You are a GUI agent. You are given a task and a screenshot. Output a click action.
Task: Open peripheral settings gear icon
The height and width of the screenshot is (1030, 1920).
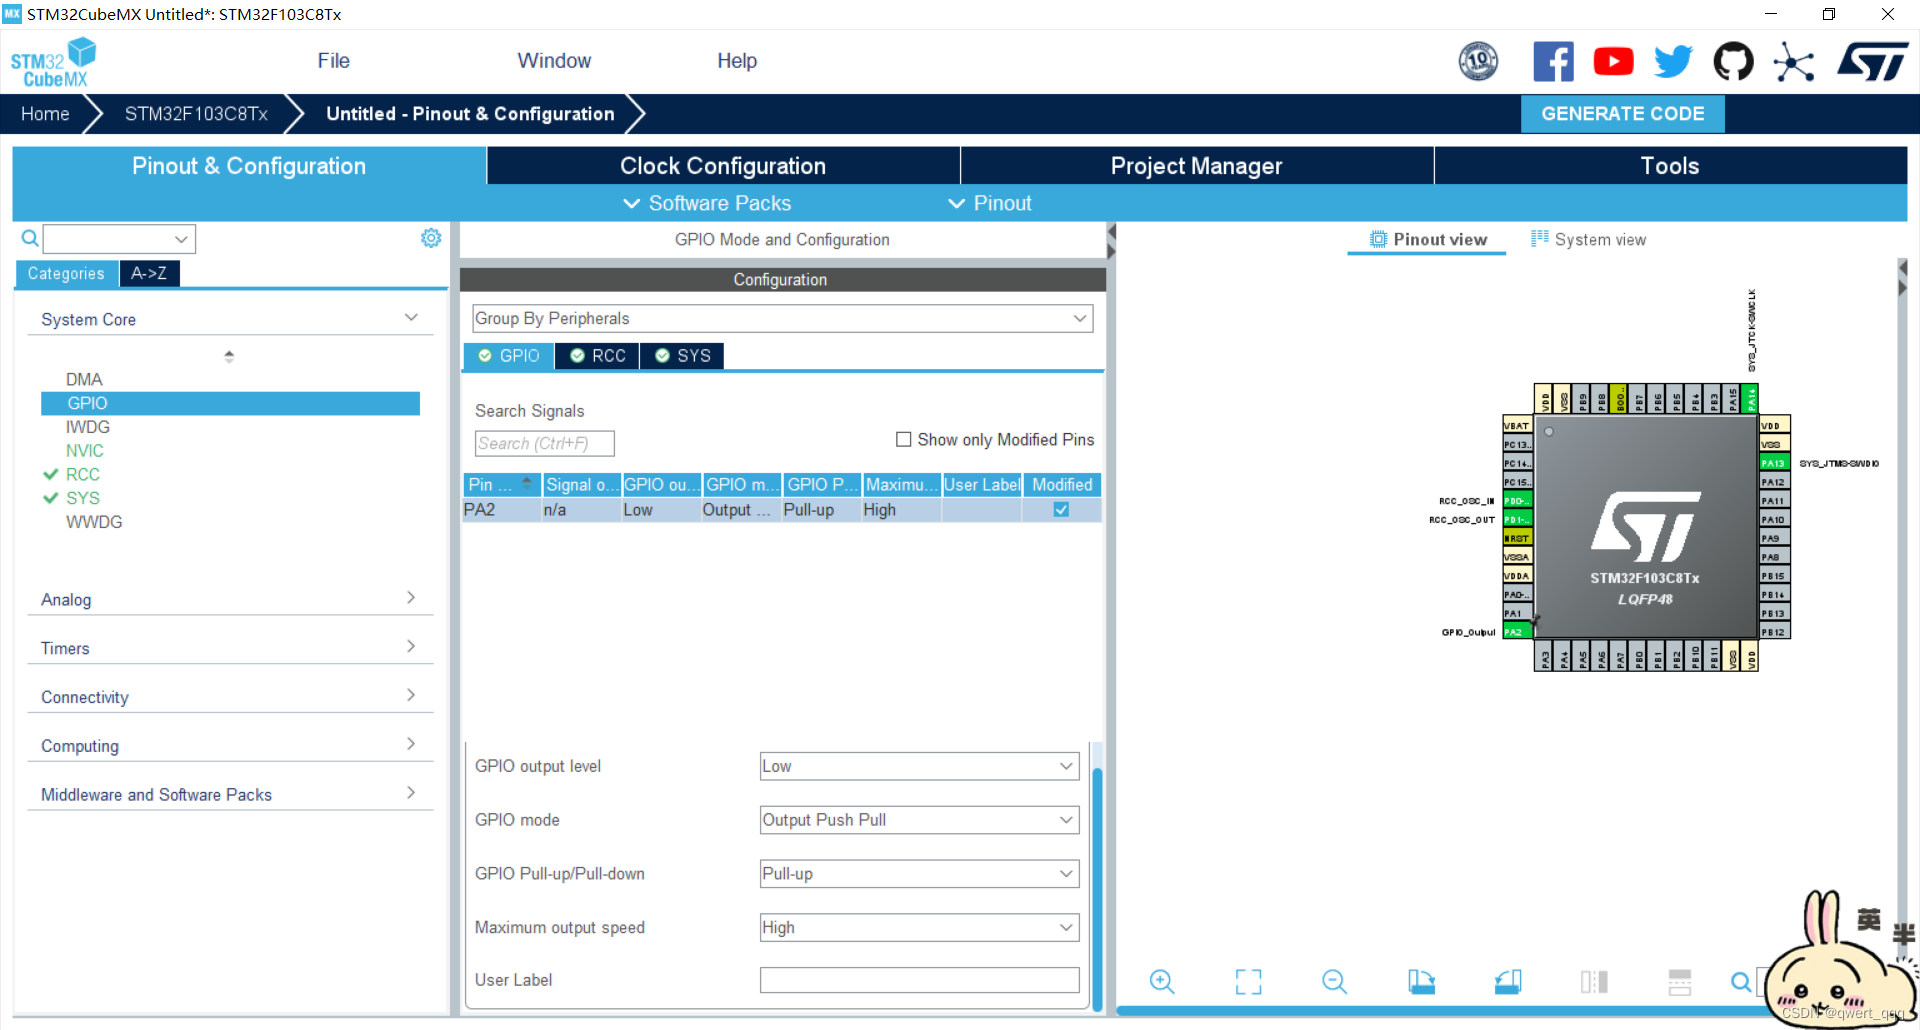[431, 238]
